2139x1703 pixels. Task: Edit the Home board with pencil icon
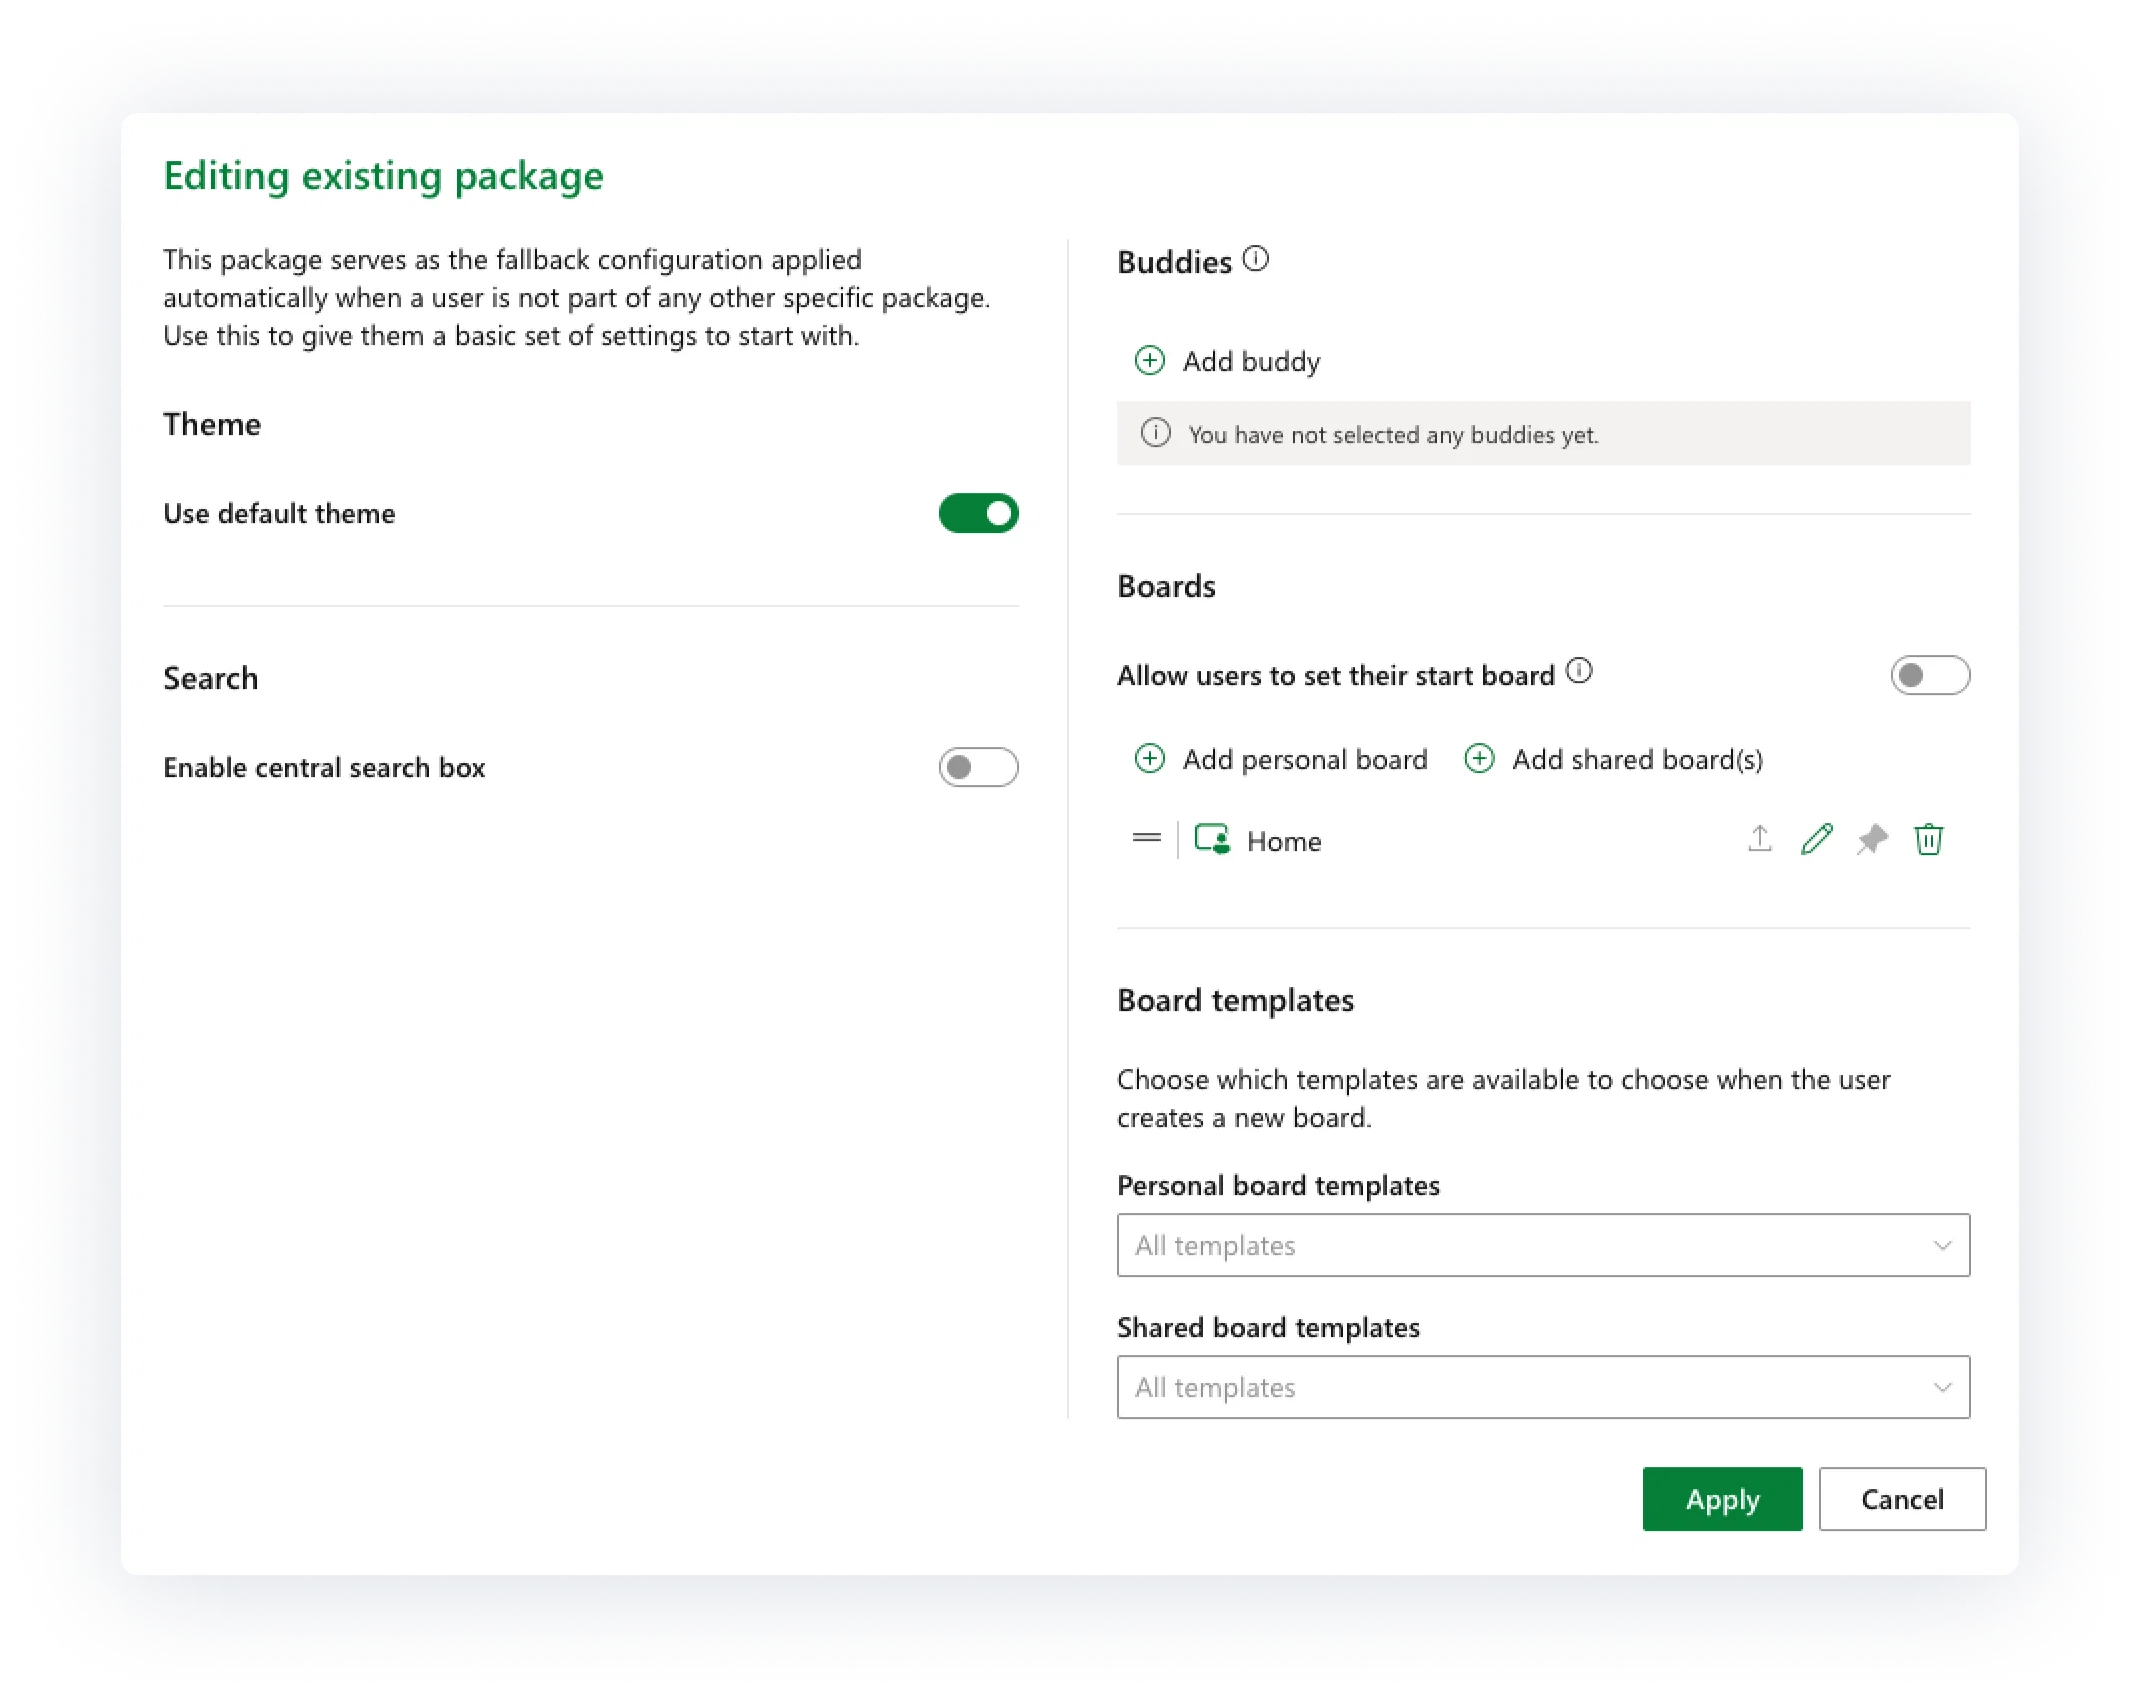point(1816,838)
